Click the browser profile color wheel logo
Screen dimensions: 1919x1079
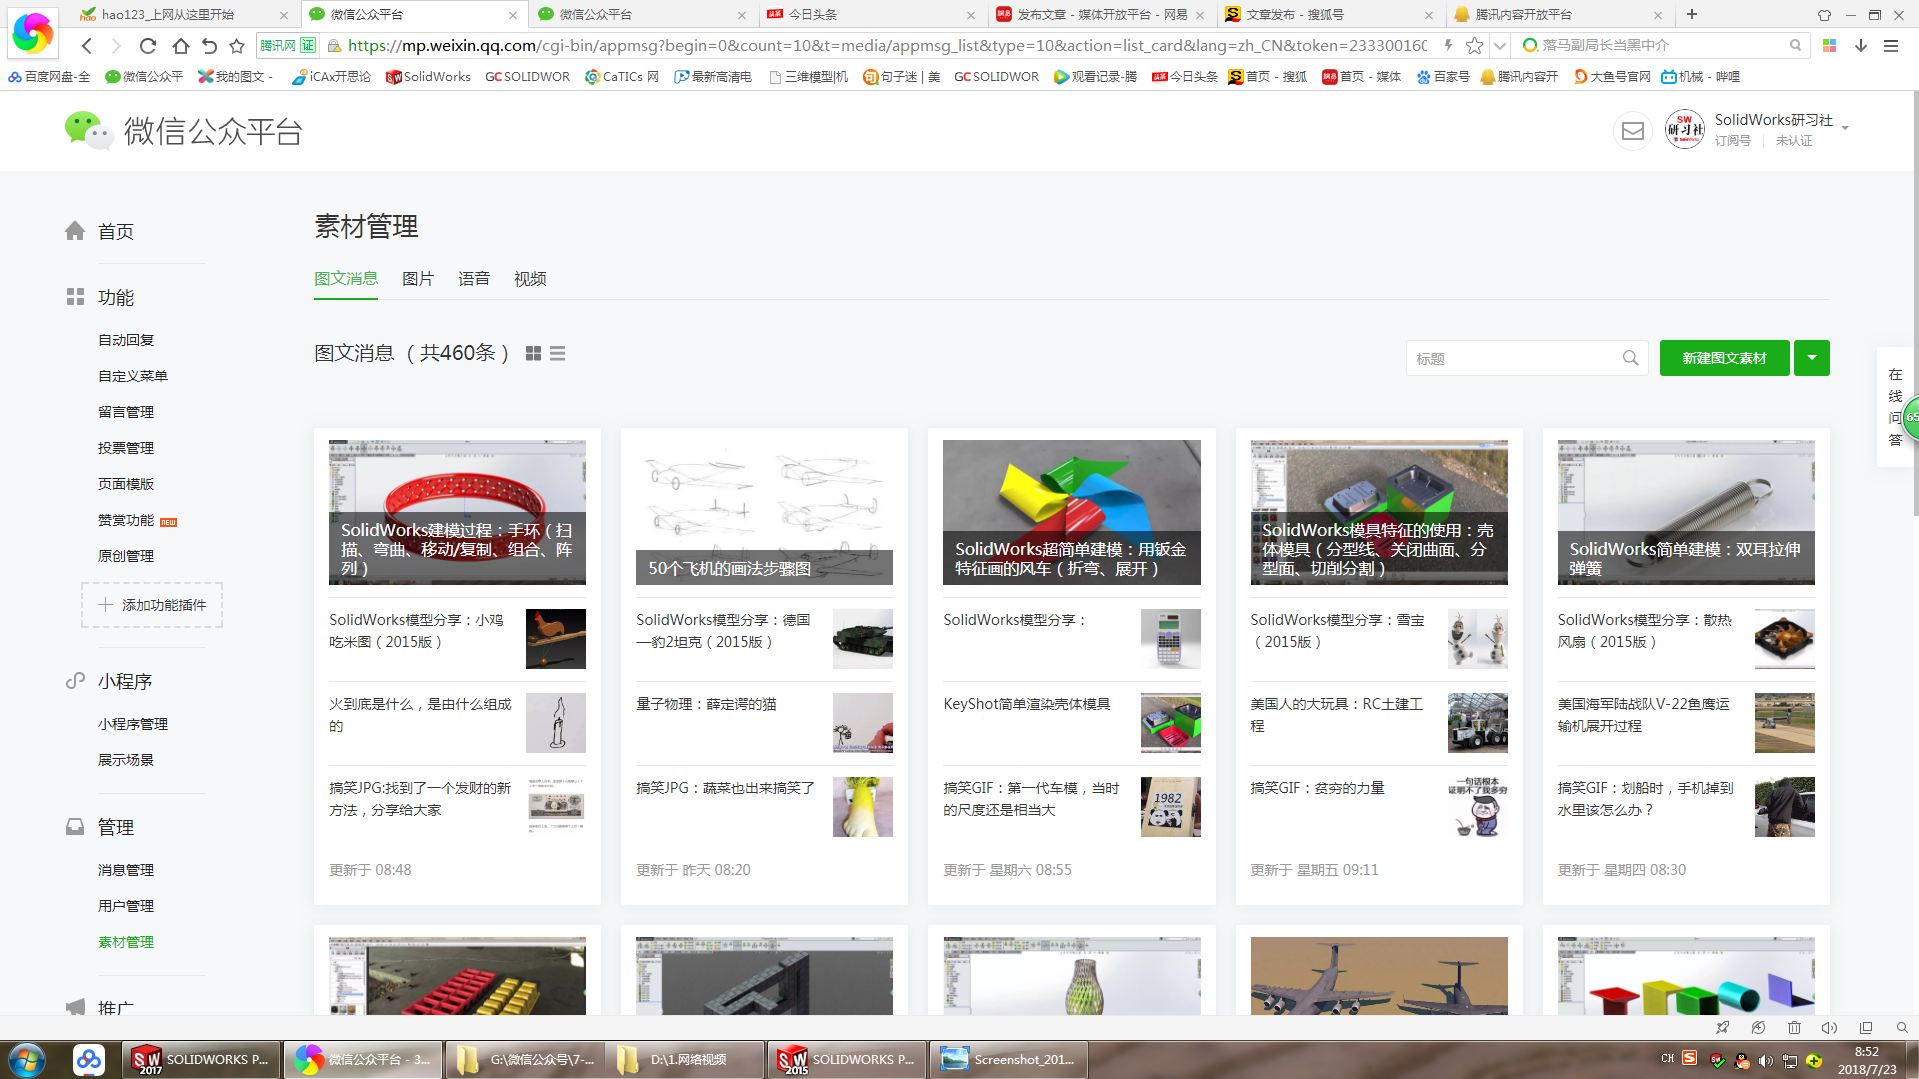click(32, 33)
